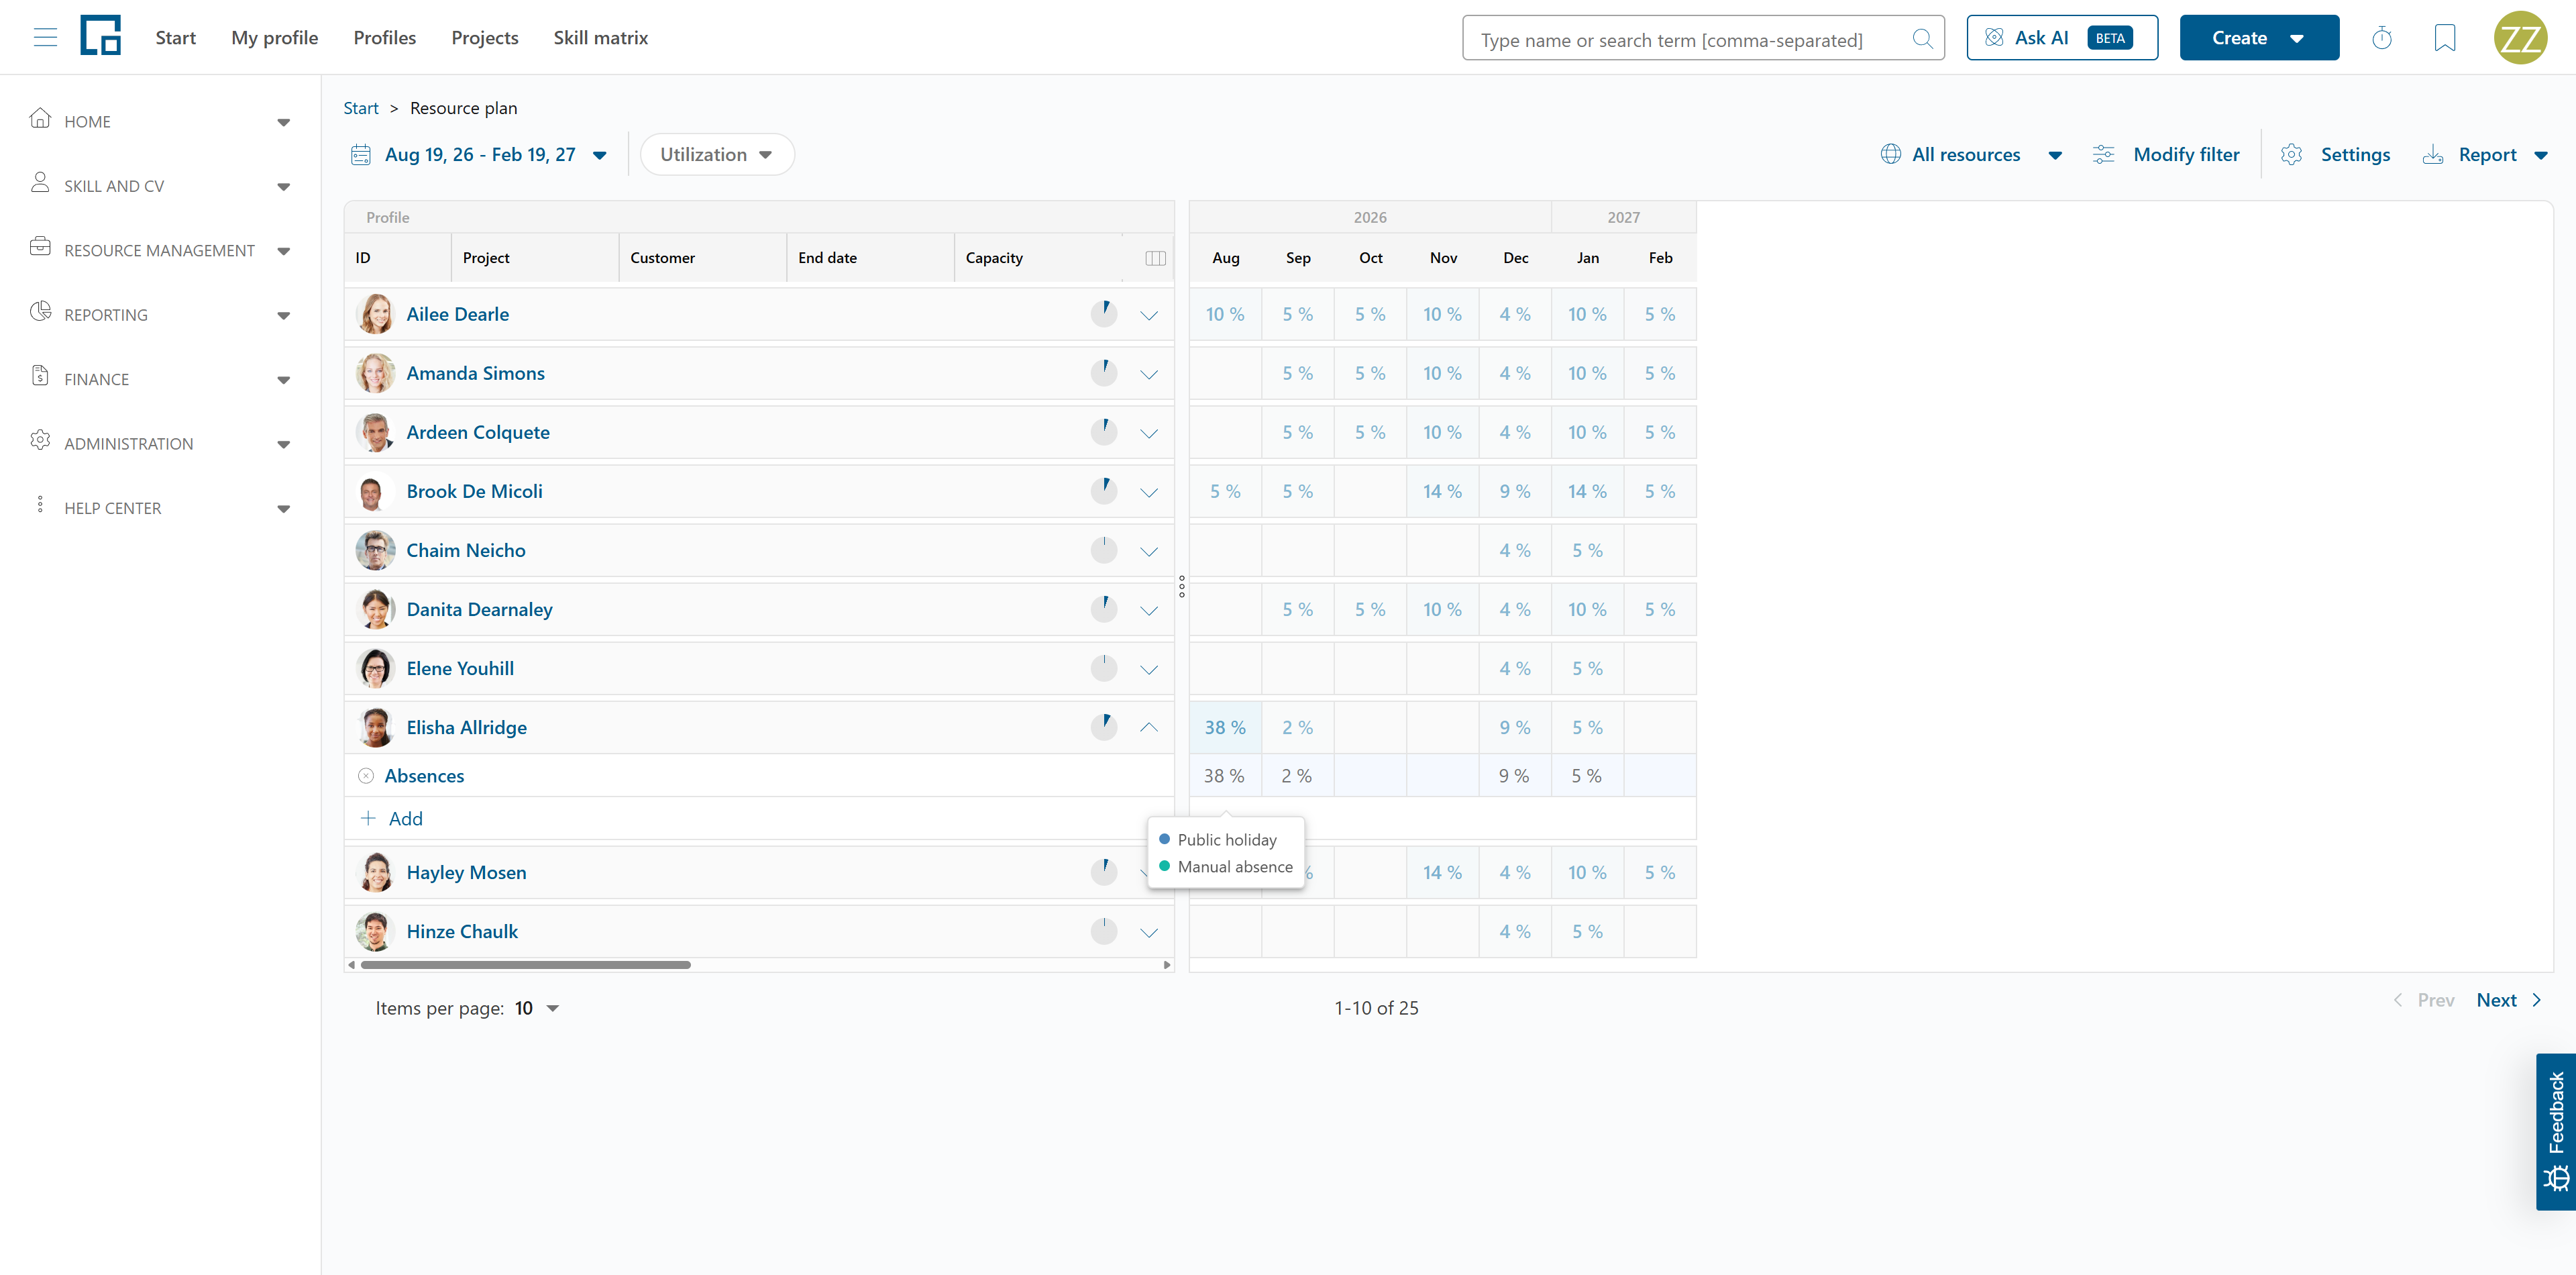Click Elisha Allridge's capacity pie icon
This screenshot has width=2576, height=1275.
1103,727
